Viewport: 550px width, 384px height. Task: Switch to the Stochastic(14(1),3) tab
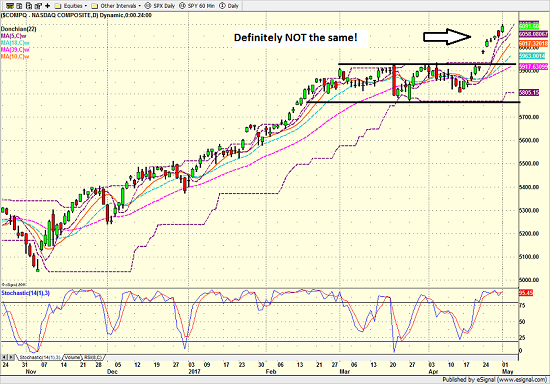(40, 357)
